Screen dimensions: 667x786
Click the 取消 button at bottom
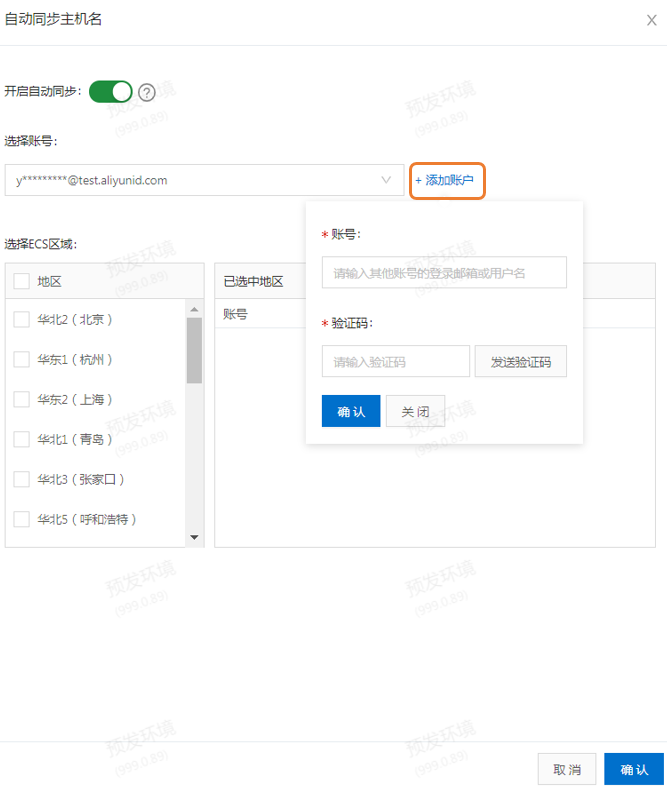567,769
